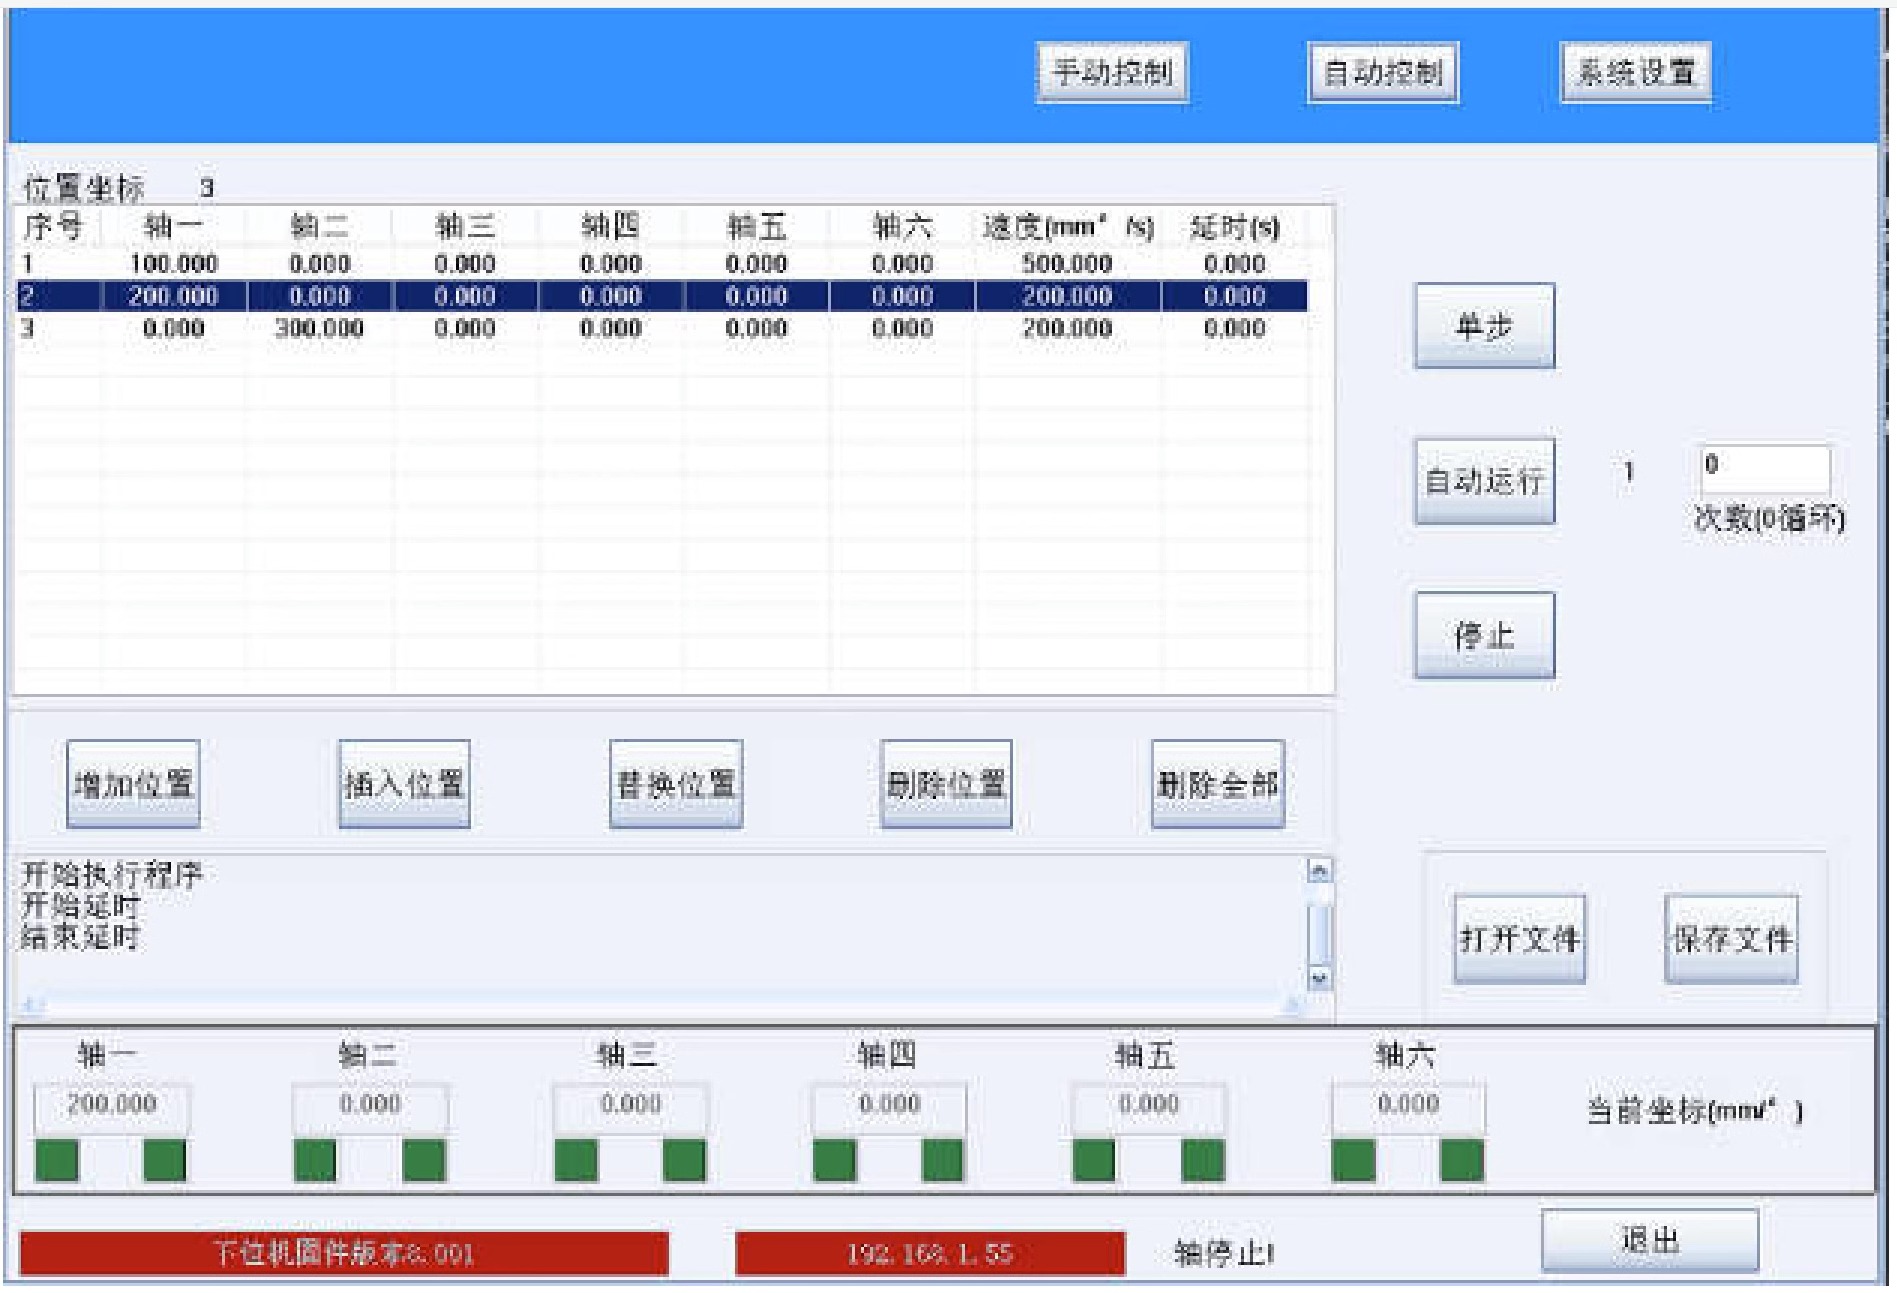This screenshot has height=1293, width=1897.
Task: Click left green indicator under 轴一
Action: click(x=57, y=1160)
